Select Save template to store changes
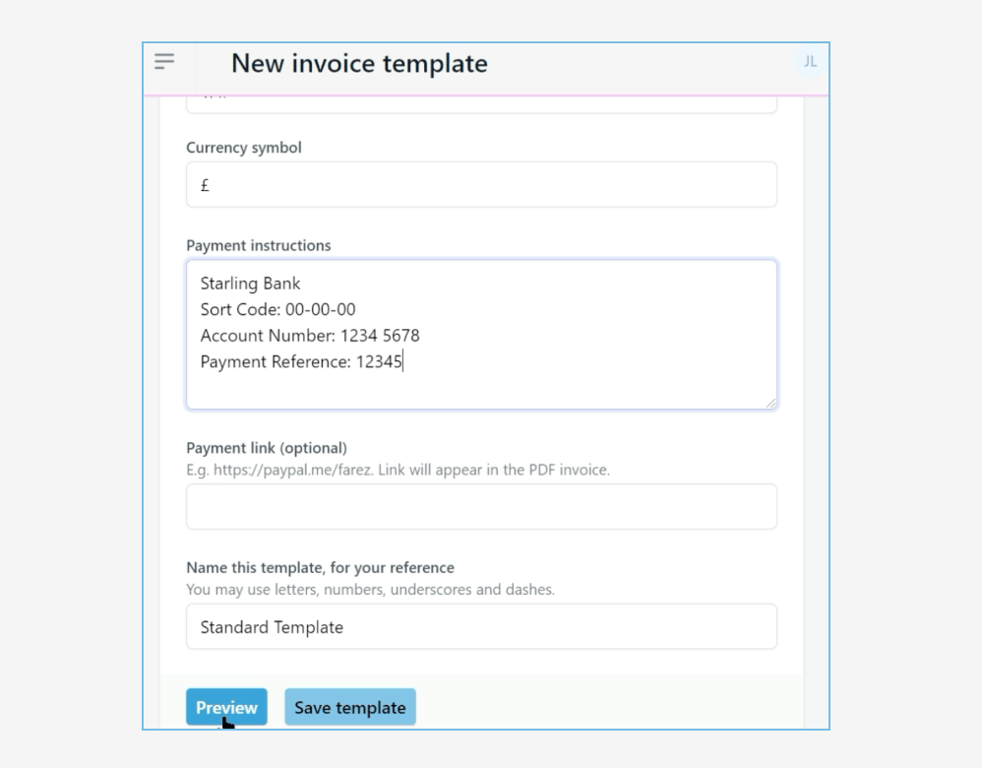Image resolution: width=982 pixels, height=768 pixels. [x=350, y=707]
